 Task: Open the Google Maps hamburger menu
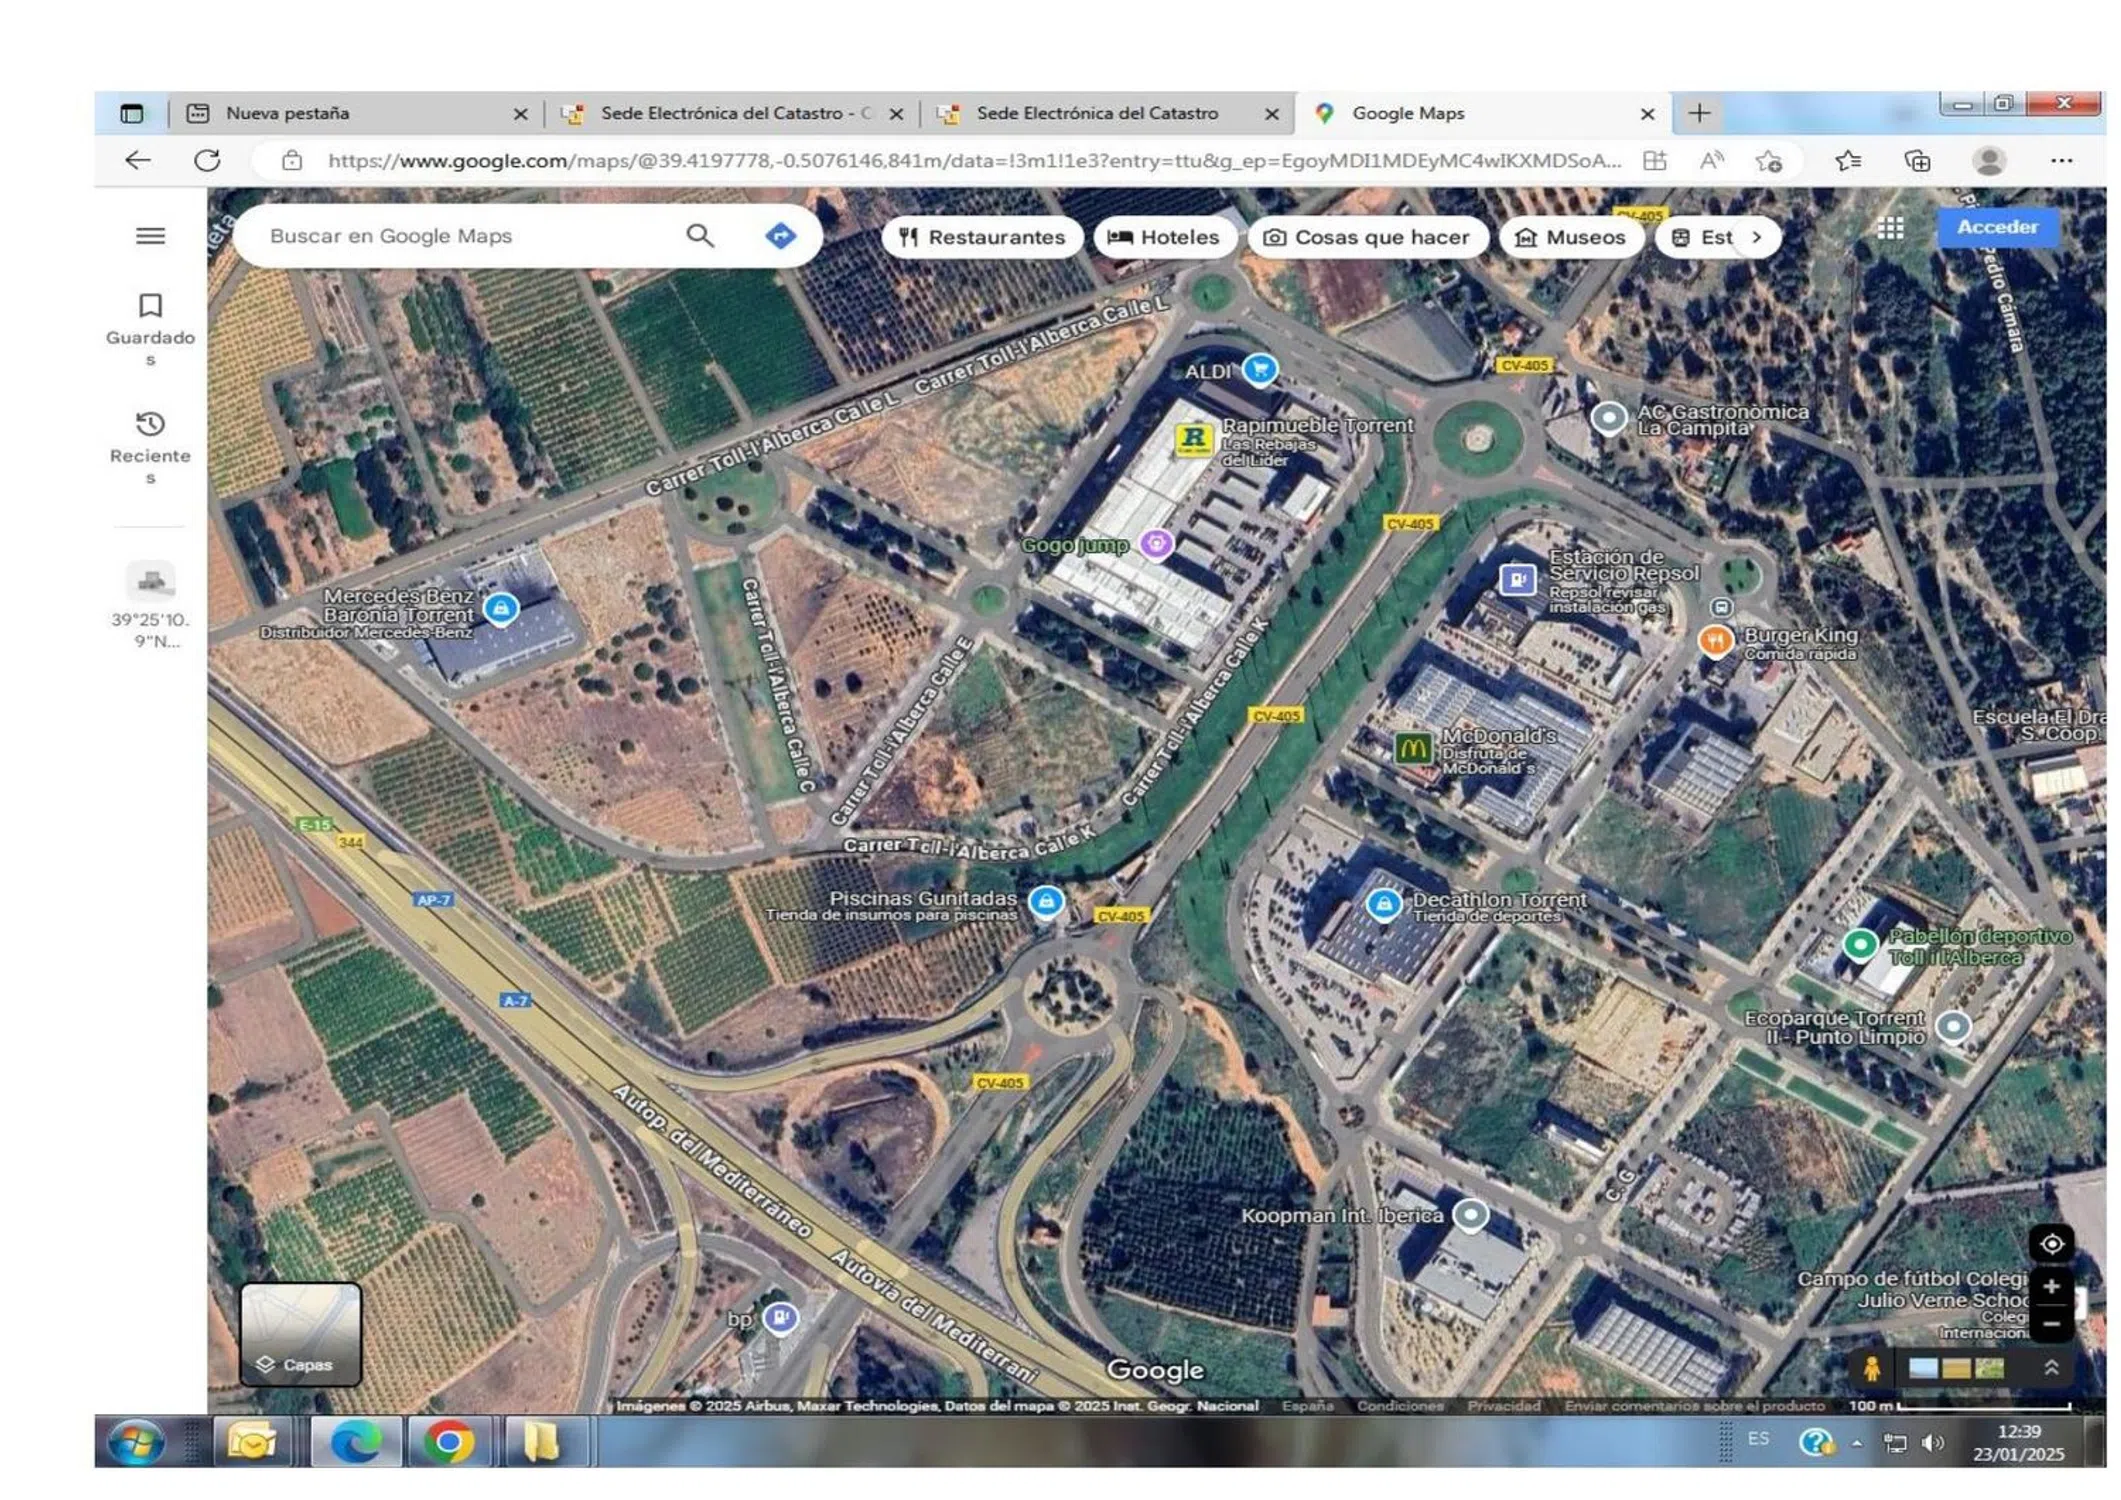tap(150, 236)
